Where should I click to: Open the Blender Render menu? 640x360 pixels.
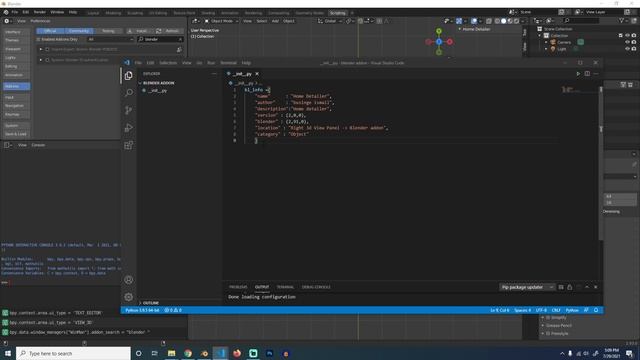(40, 12)
